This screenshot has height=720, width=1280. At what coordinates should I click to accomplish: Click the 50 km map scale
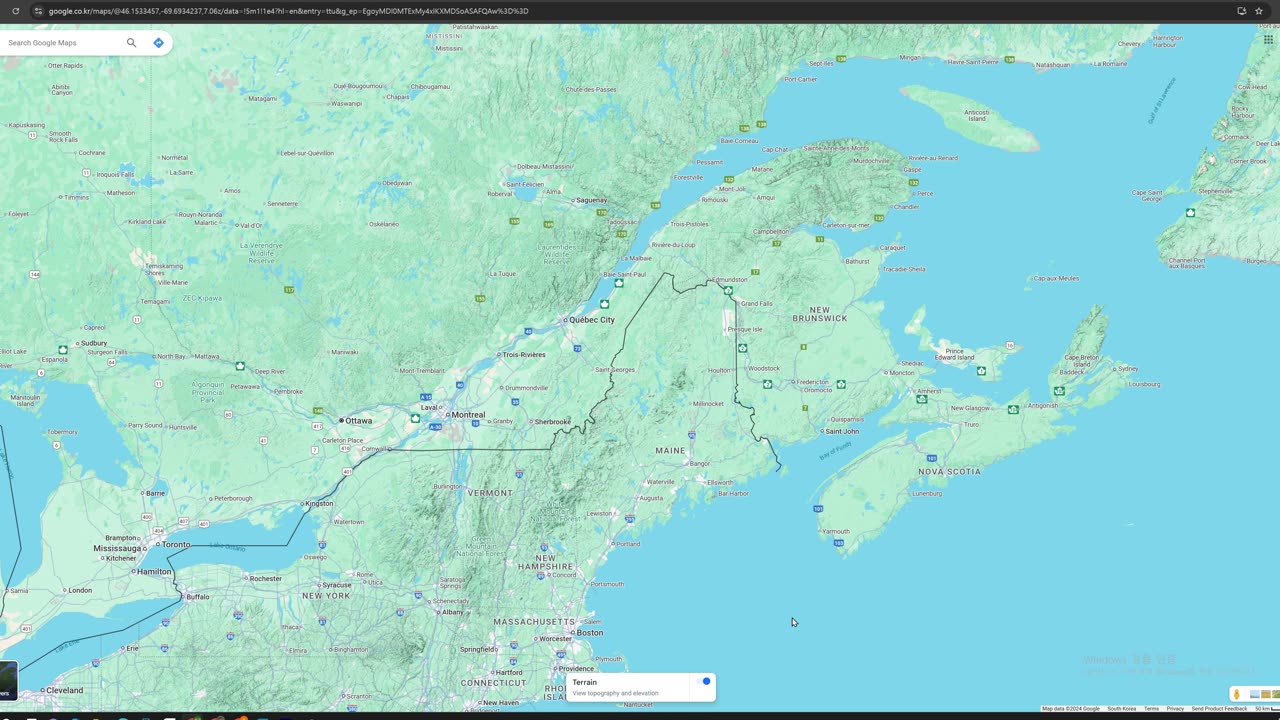(1266, 709)
